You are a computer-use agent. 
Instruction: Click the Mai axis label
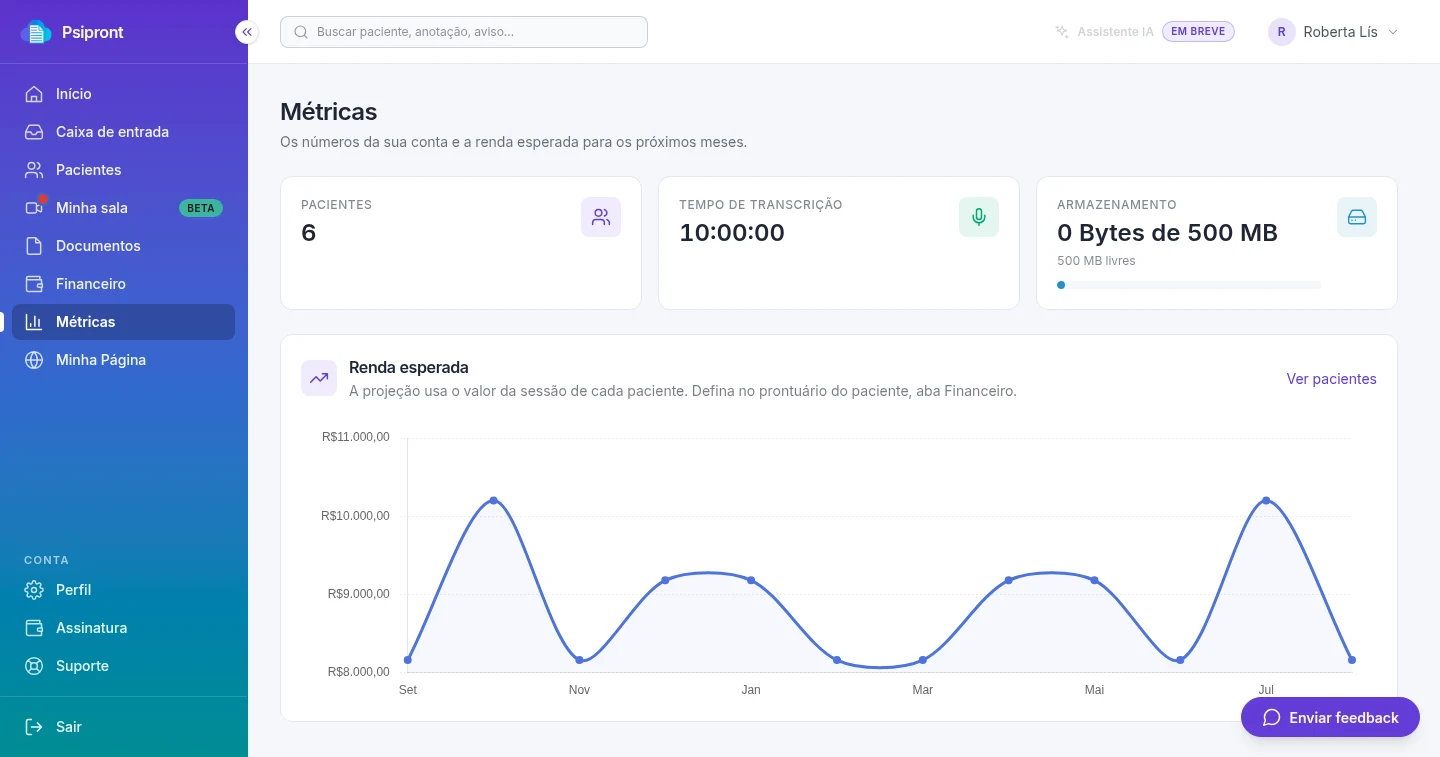[x=1094, y=690]
